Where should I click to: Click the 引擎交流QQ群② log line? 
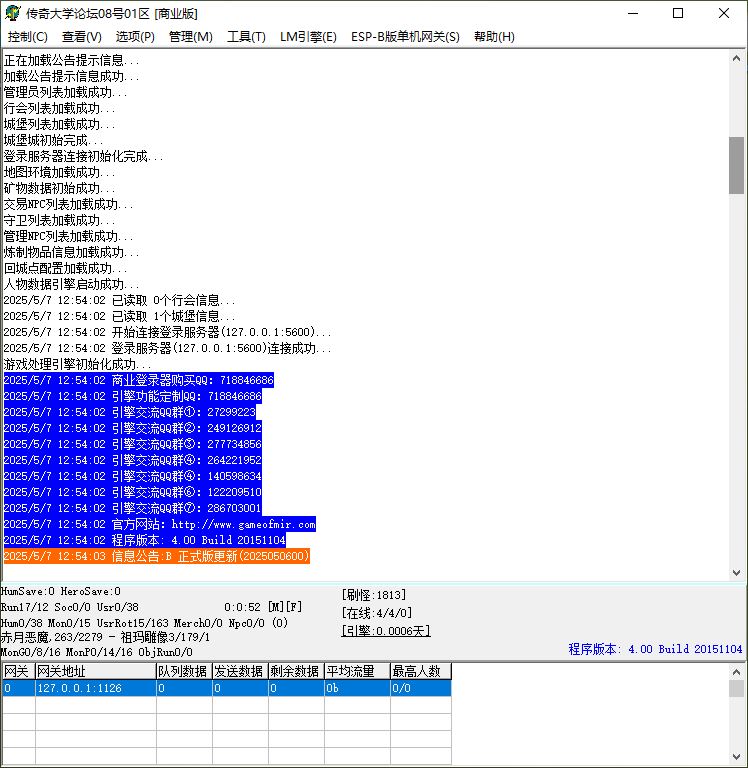tap(133, 428)
